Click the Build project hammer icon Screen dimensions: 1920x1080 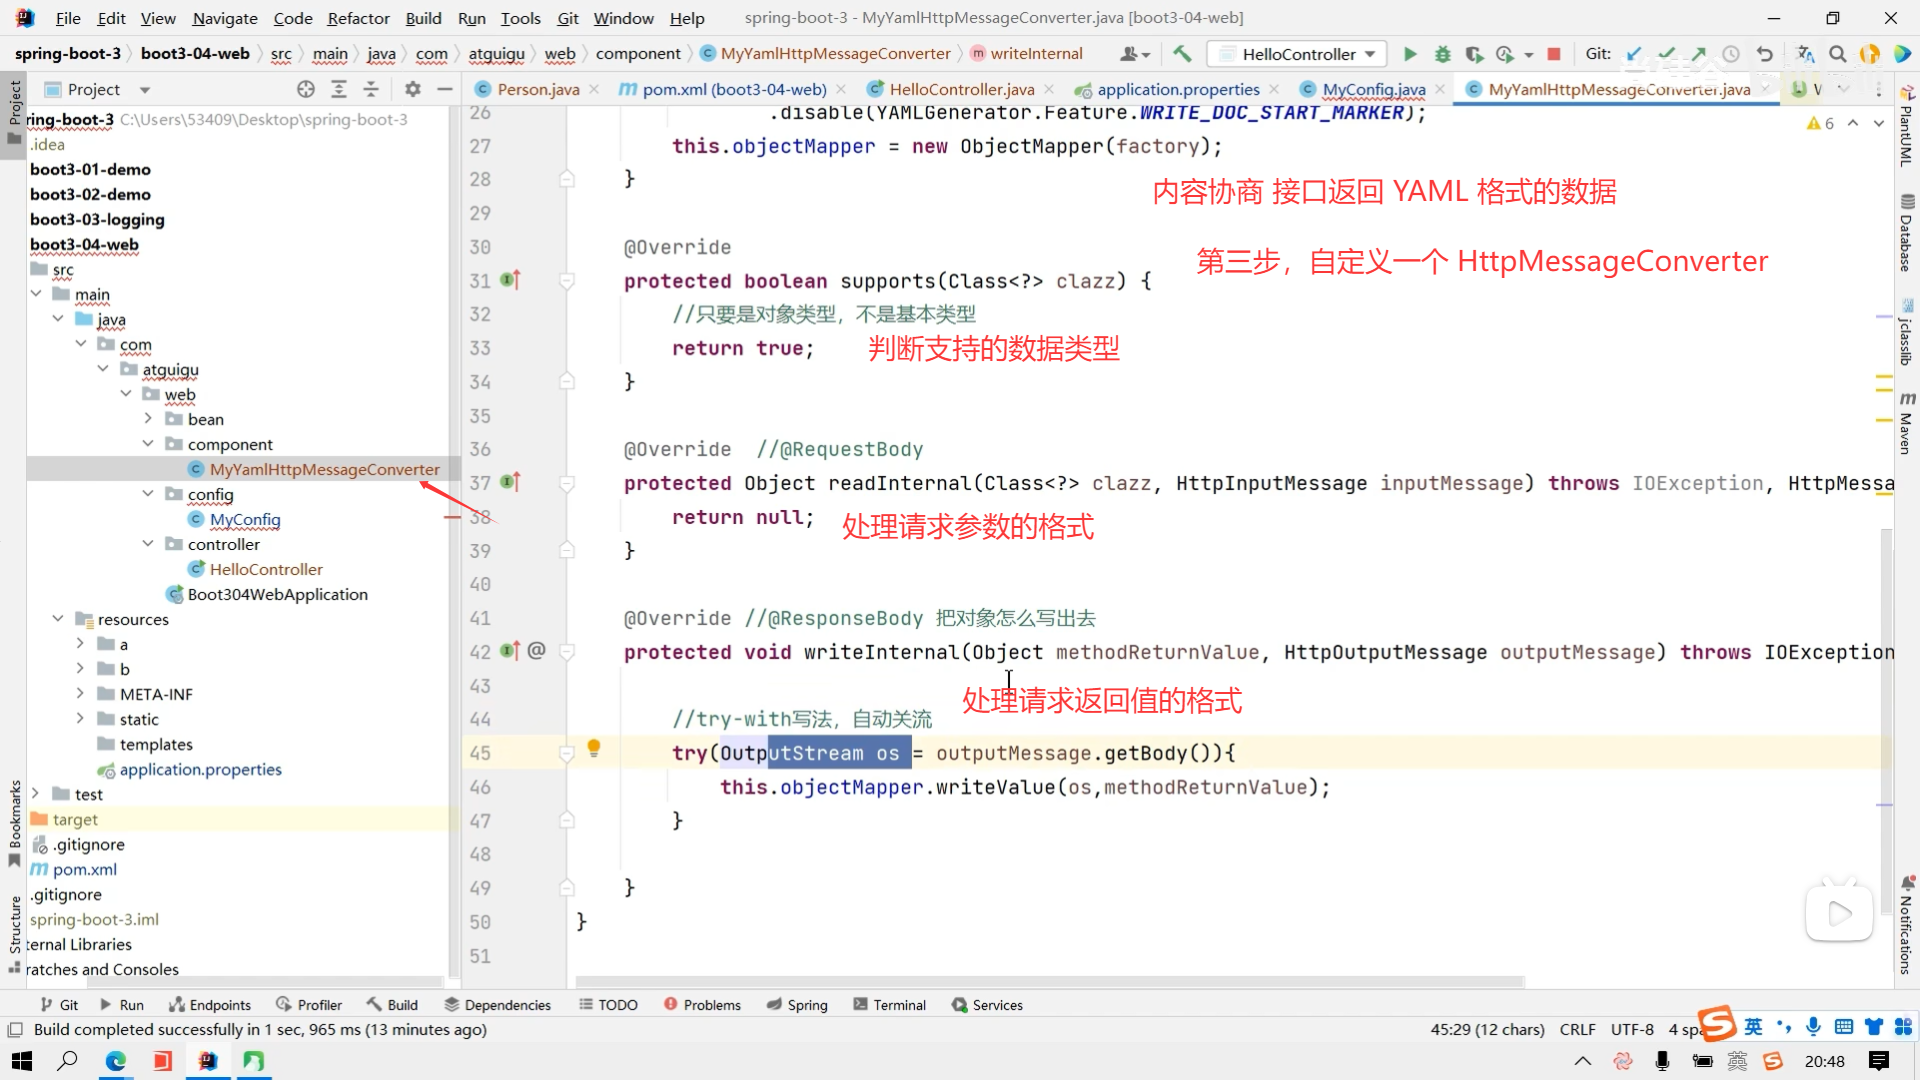1182,54
